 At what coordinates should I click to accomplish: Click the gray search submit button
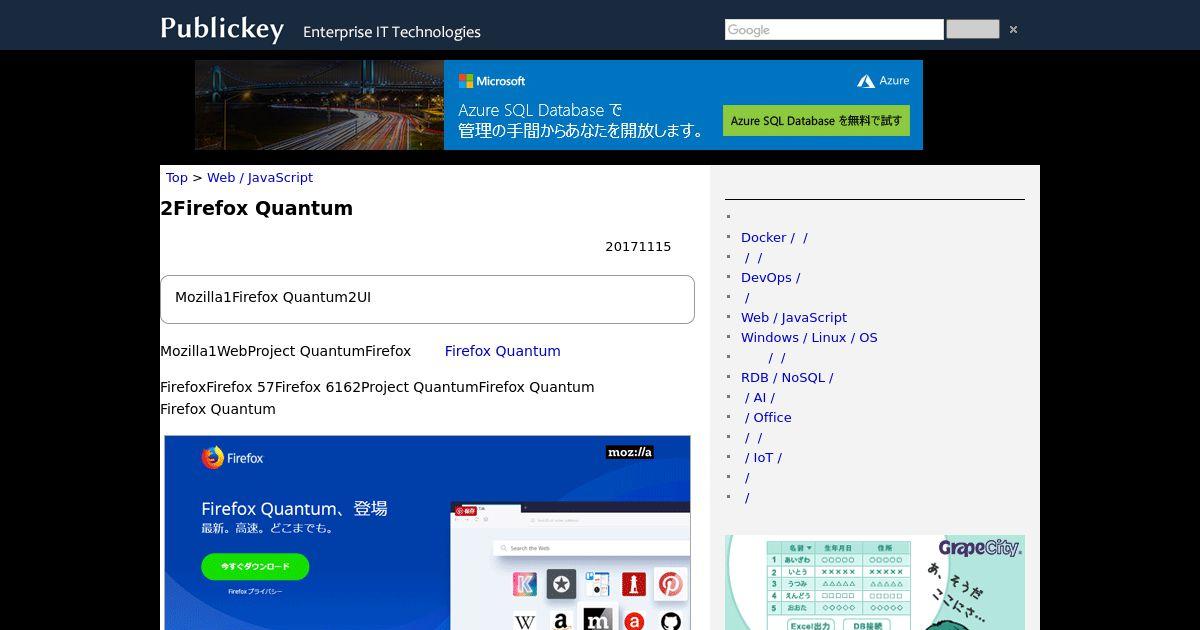(973, 30)
